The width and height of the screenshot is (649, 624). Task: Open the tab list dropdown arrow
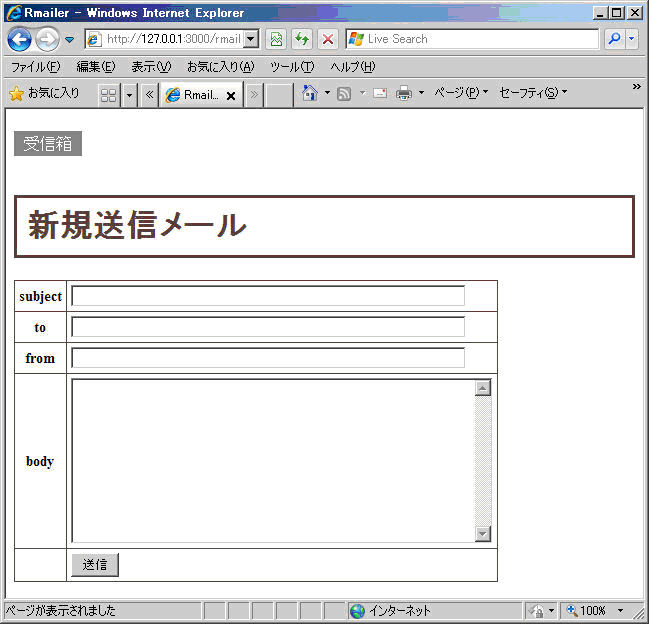click(129, 95)
